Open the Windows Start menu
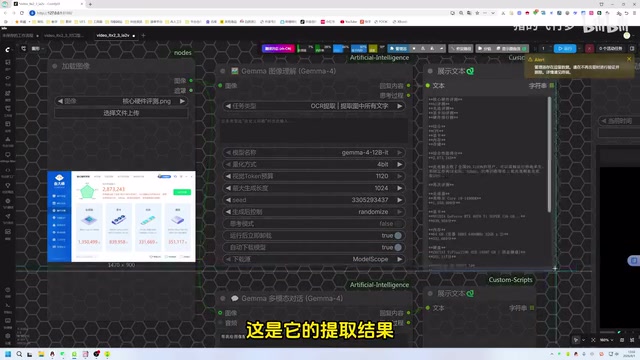This screenshot has height=360, width=640. point(7,354)
